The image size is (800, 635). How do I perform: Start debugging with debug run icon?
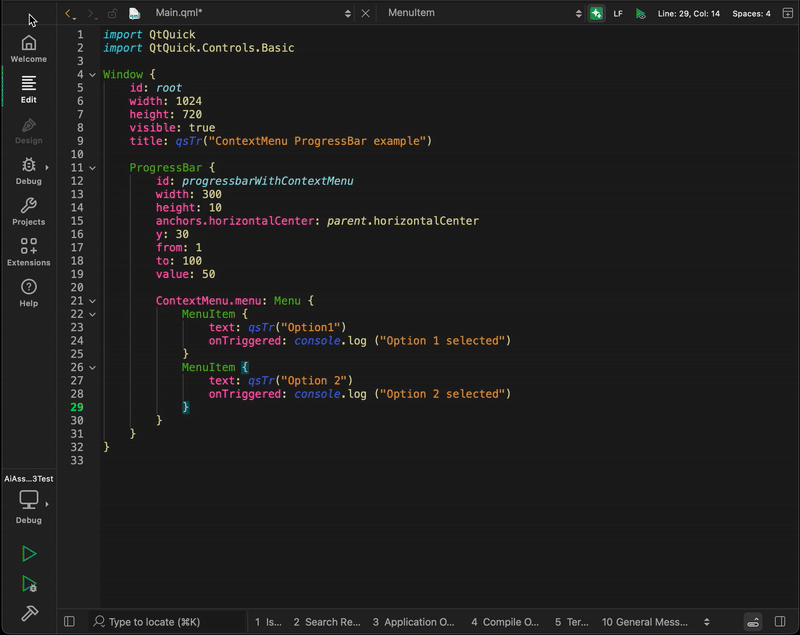click(x=29, y=583)
